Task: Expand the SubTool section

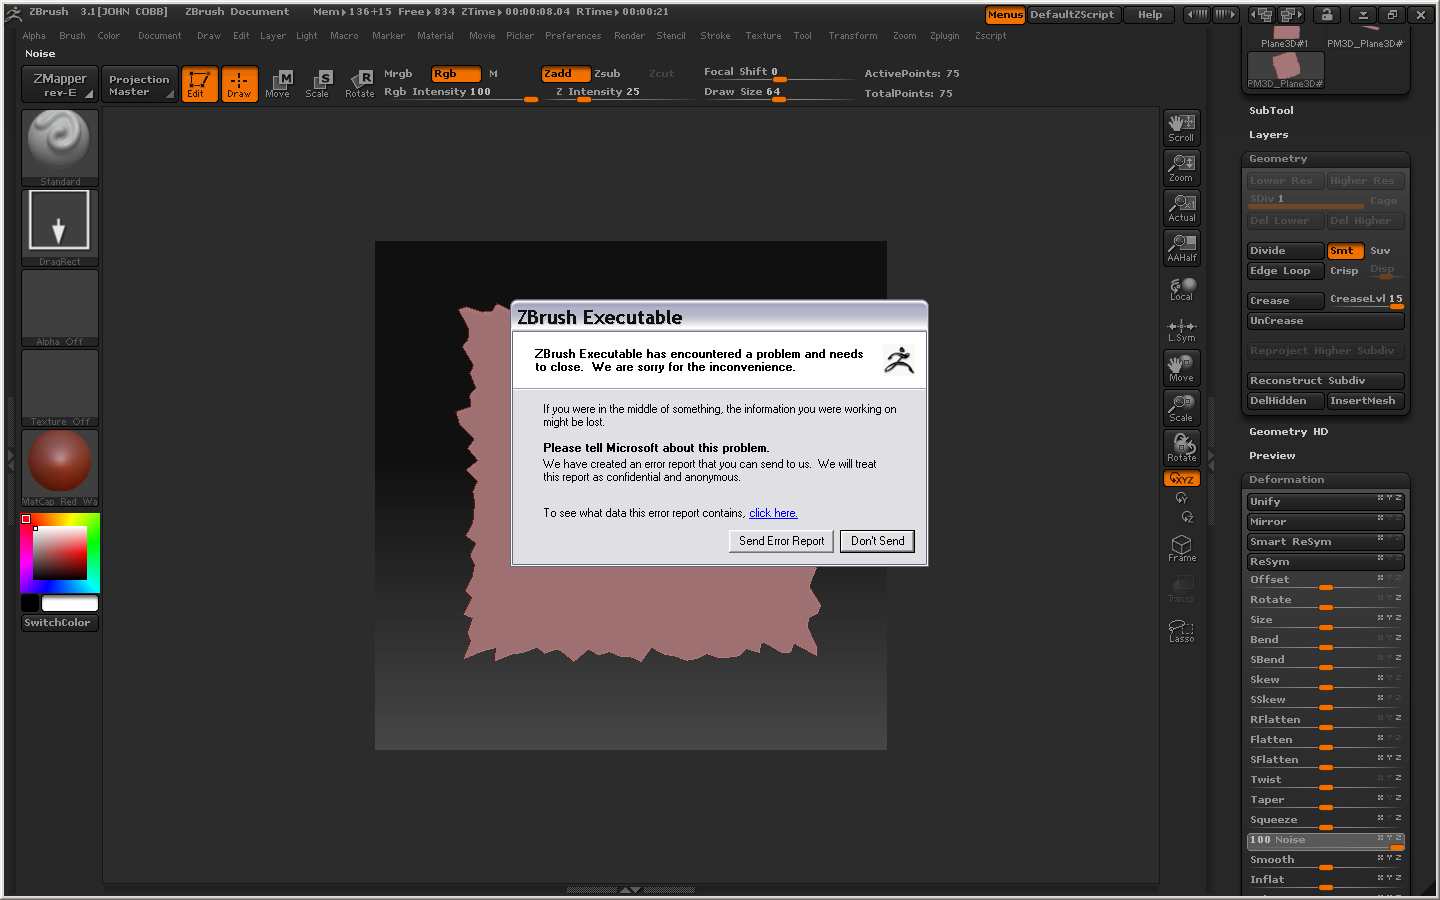Action: click(x=1271, y=111)
